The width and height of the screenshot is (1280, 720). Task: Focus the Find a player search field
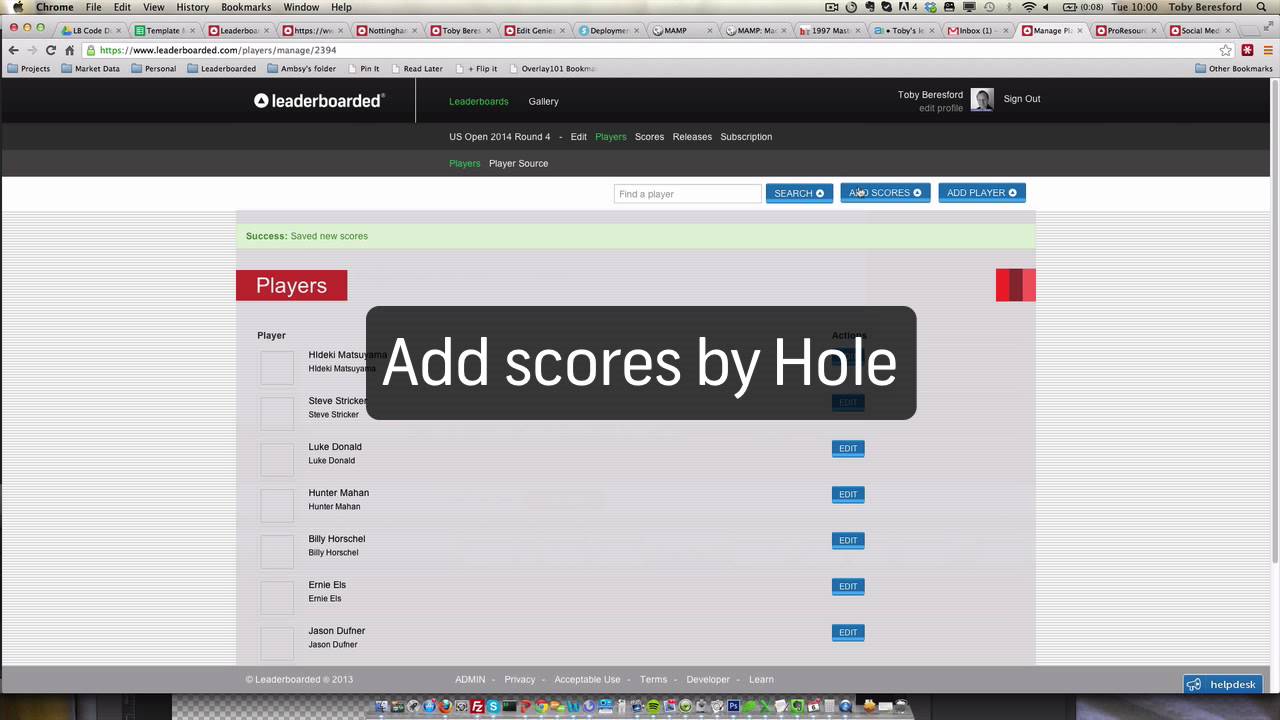688,194
